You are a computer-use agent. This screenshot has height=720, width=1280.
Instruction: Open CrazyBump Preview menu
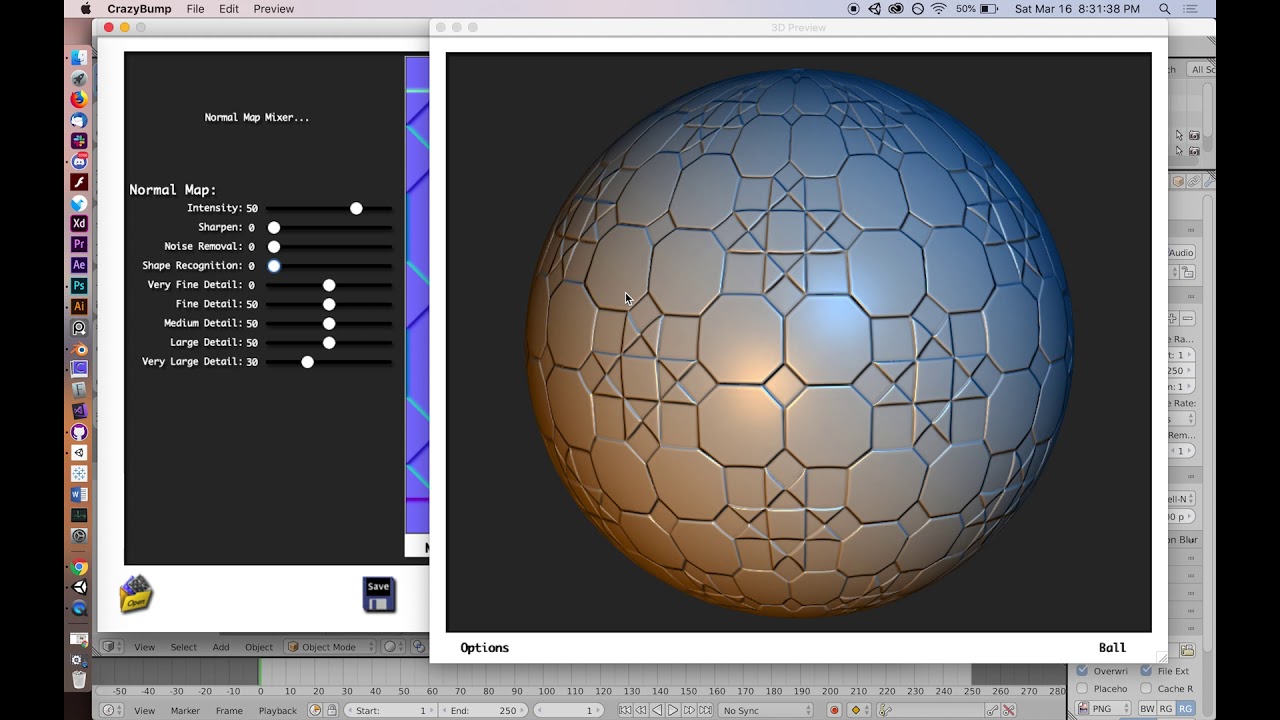point(273,9)
